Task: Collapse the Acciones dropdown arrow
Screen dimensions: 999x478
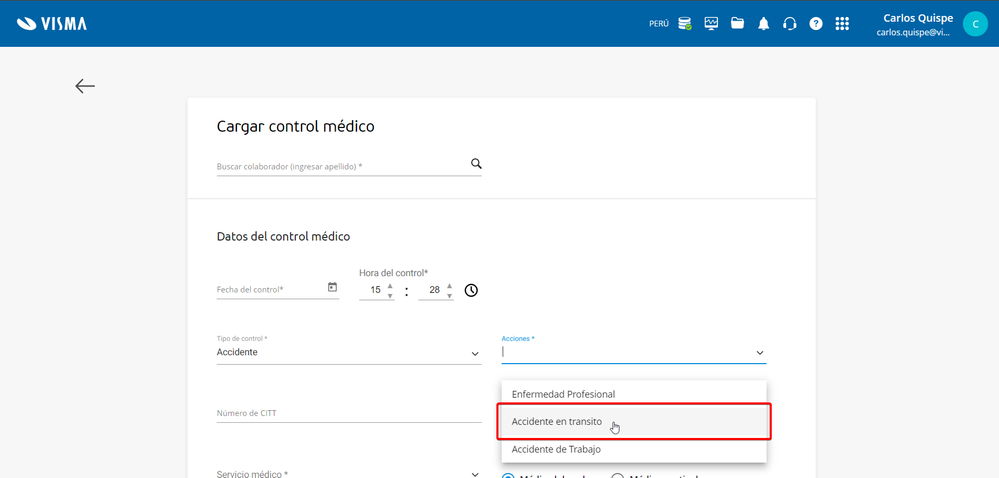Action: point(760,353)
